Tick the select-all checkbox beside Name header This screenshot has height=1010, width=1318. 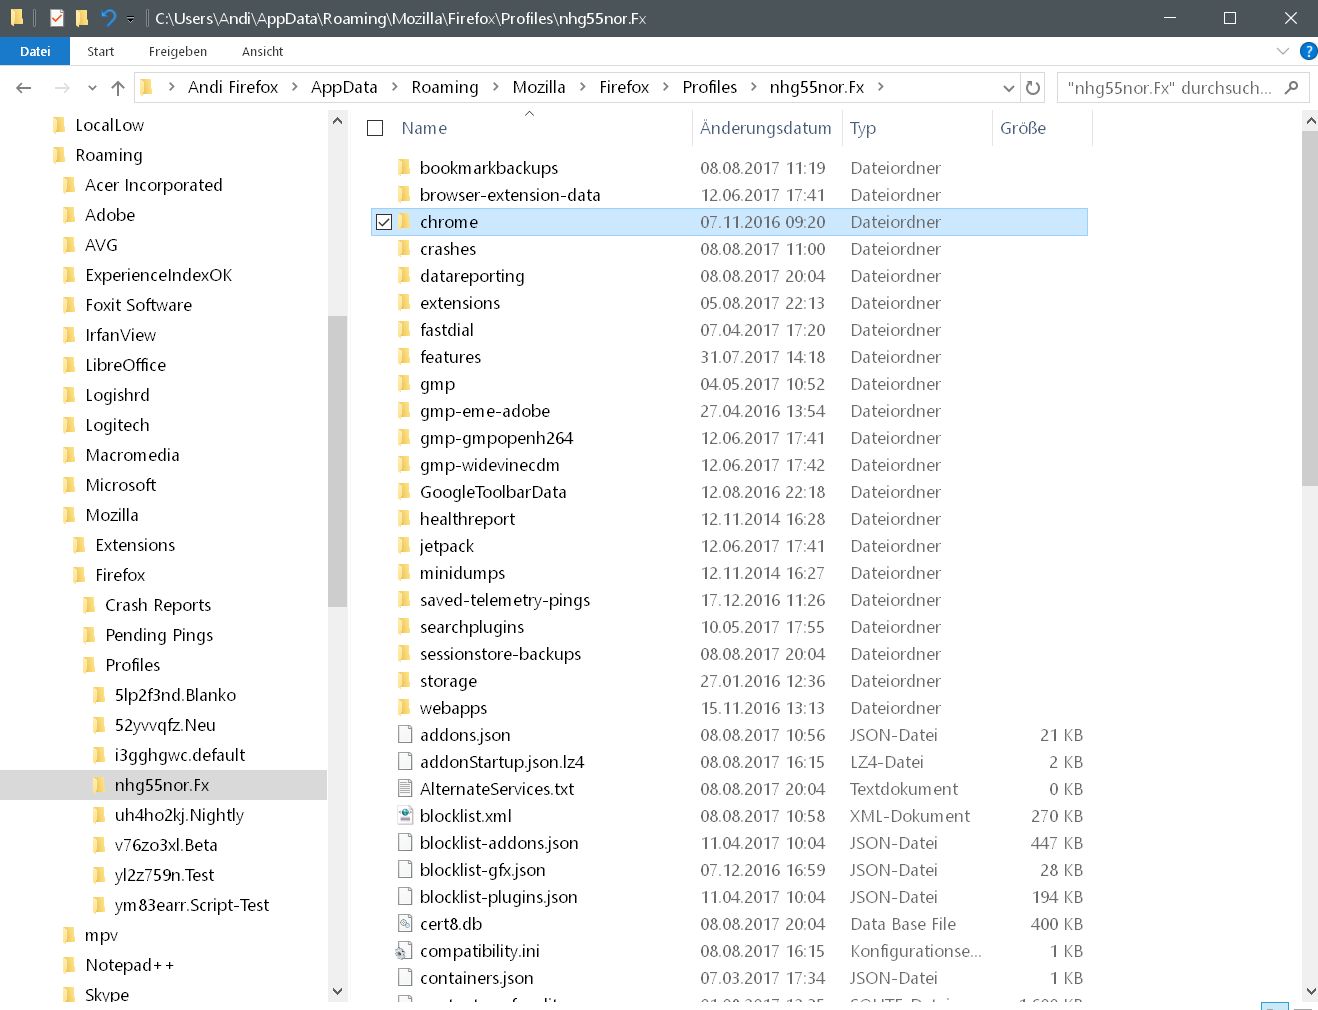376,128
